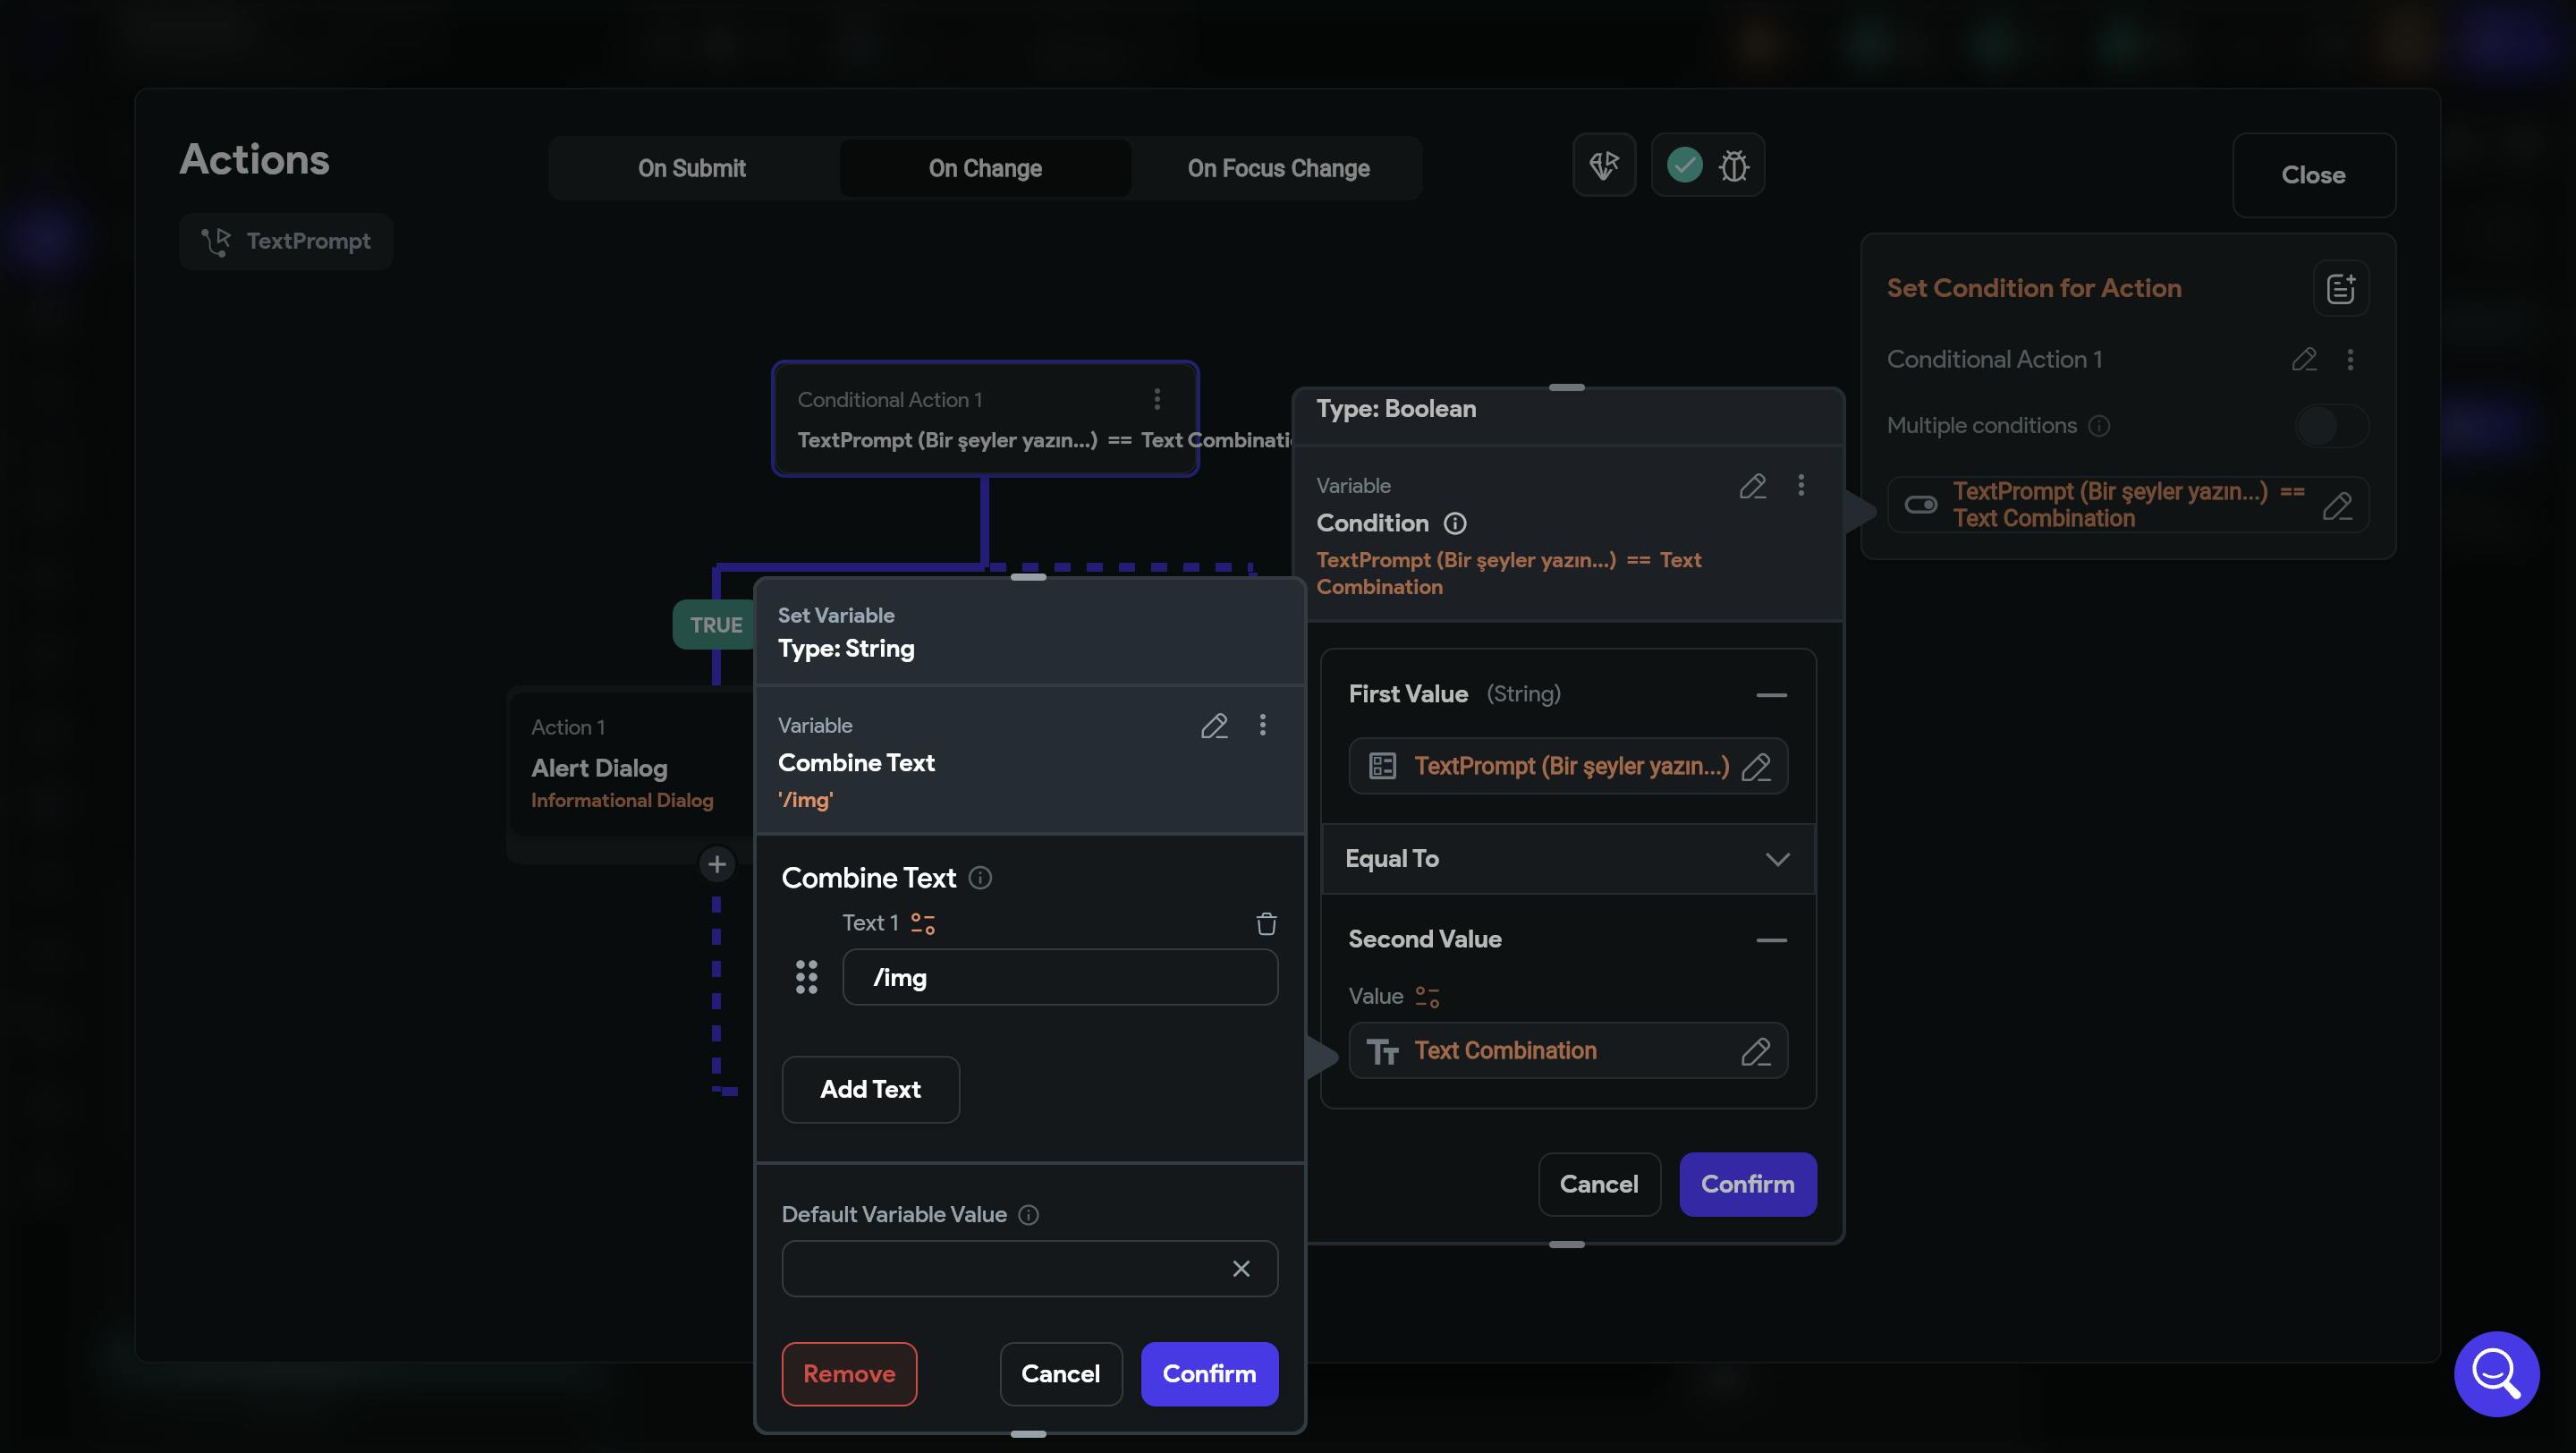This screenshot has height=1453, width=2576.
Task: Click the add-note icon beside Set Condition
Action: 2340,289
